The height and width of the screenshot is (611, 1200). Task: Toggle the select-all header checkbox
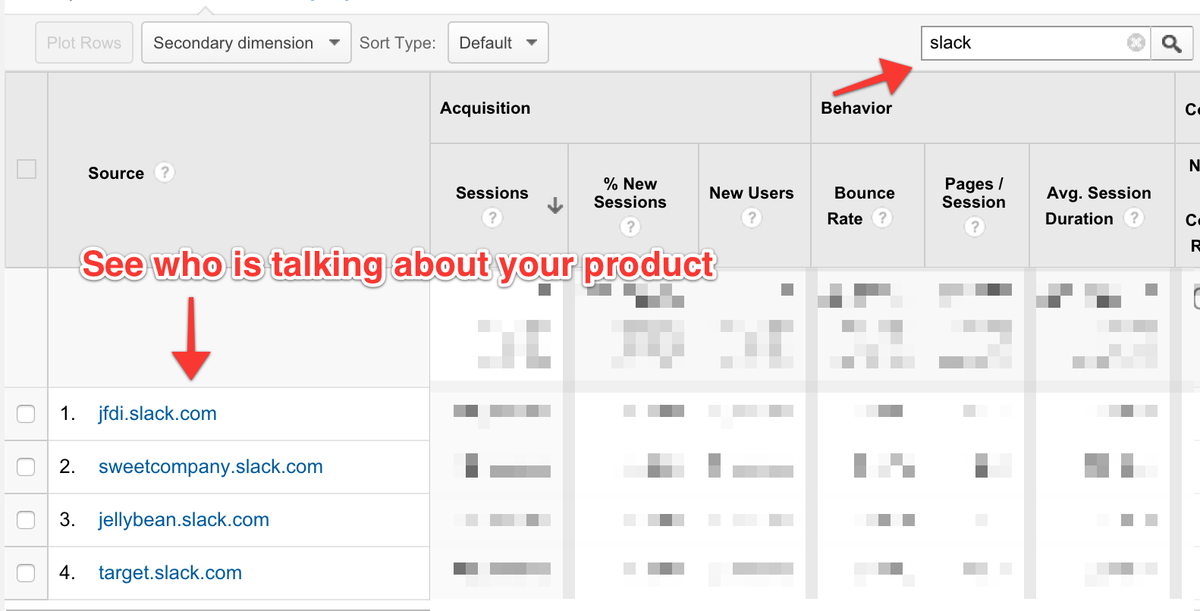[x=26, y=169]
